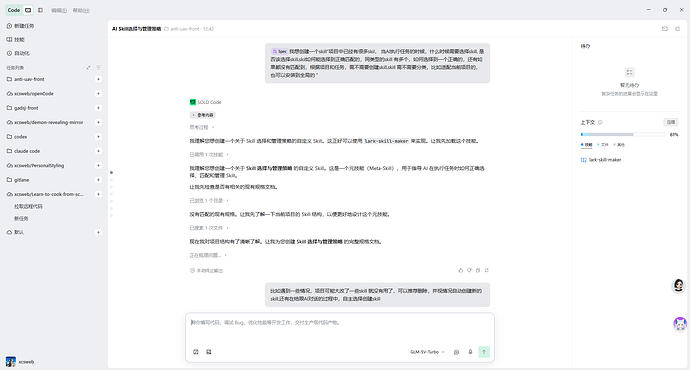Add a task to xcsweb/openCode
The image size is (690, 370).
coord(99,94)
